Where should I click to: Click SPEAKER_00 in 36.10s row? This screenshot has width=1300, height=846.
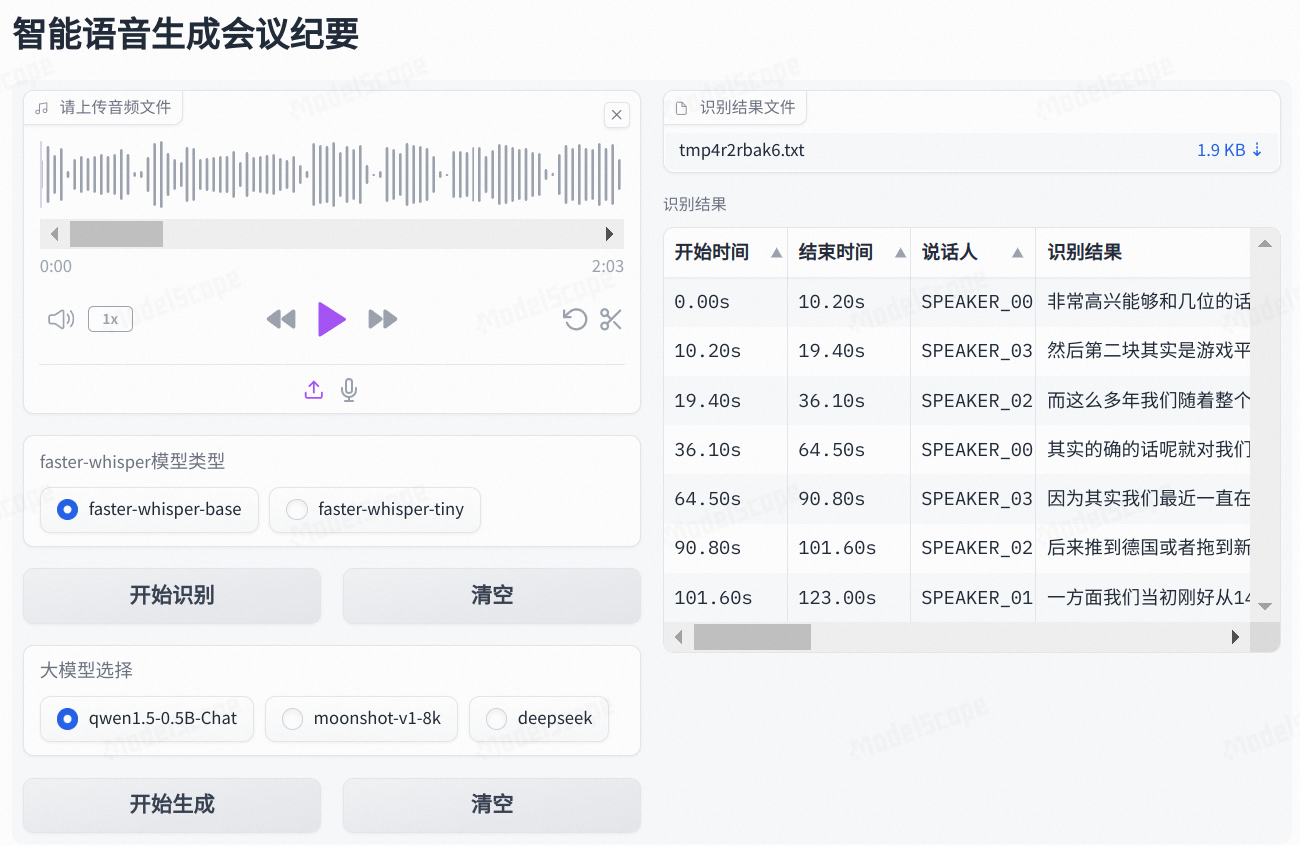(973, 450)
